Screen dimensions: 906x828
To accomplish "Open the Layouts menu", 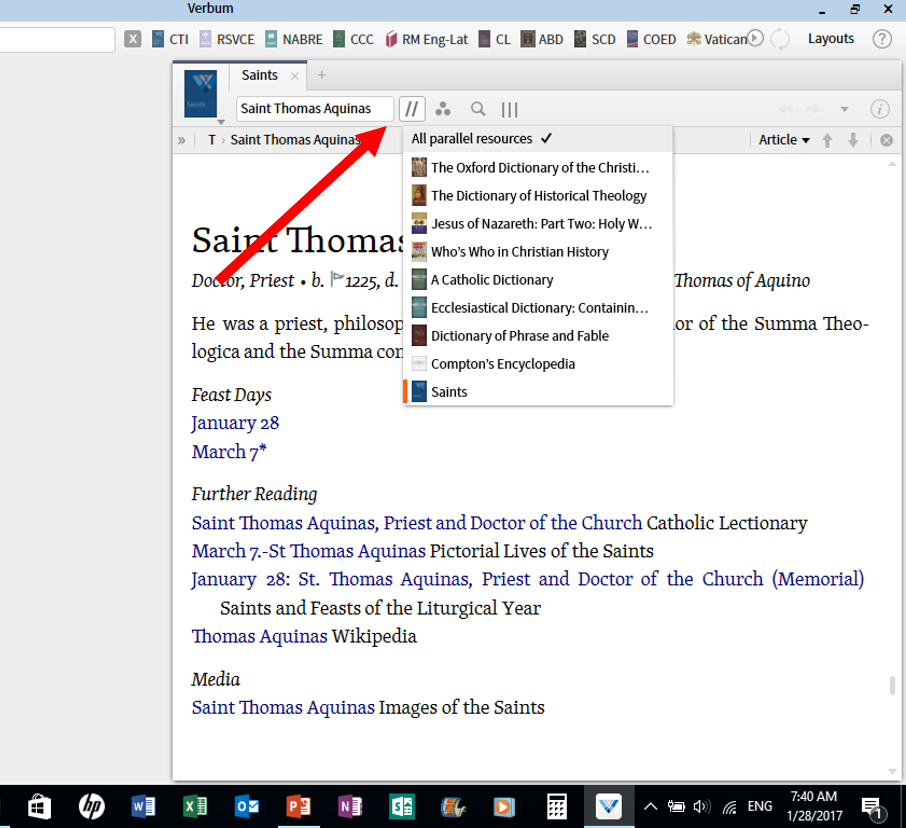I will pyautogui.click(x=830, y=39).
